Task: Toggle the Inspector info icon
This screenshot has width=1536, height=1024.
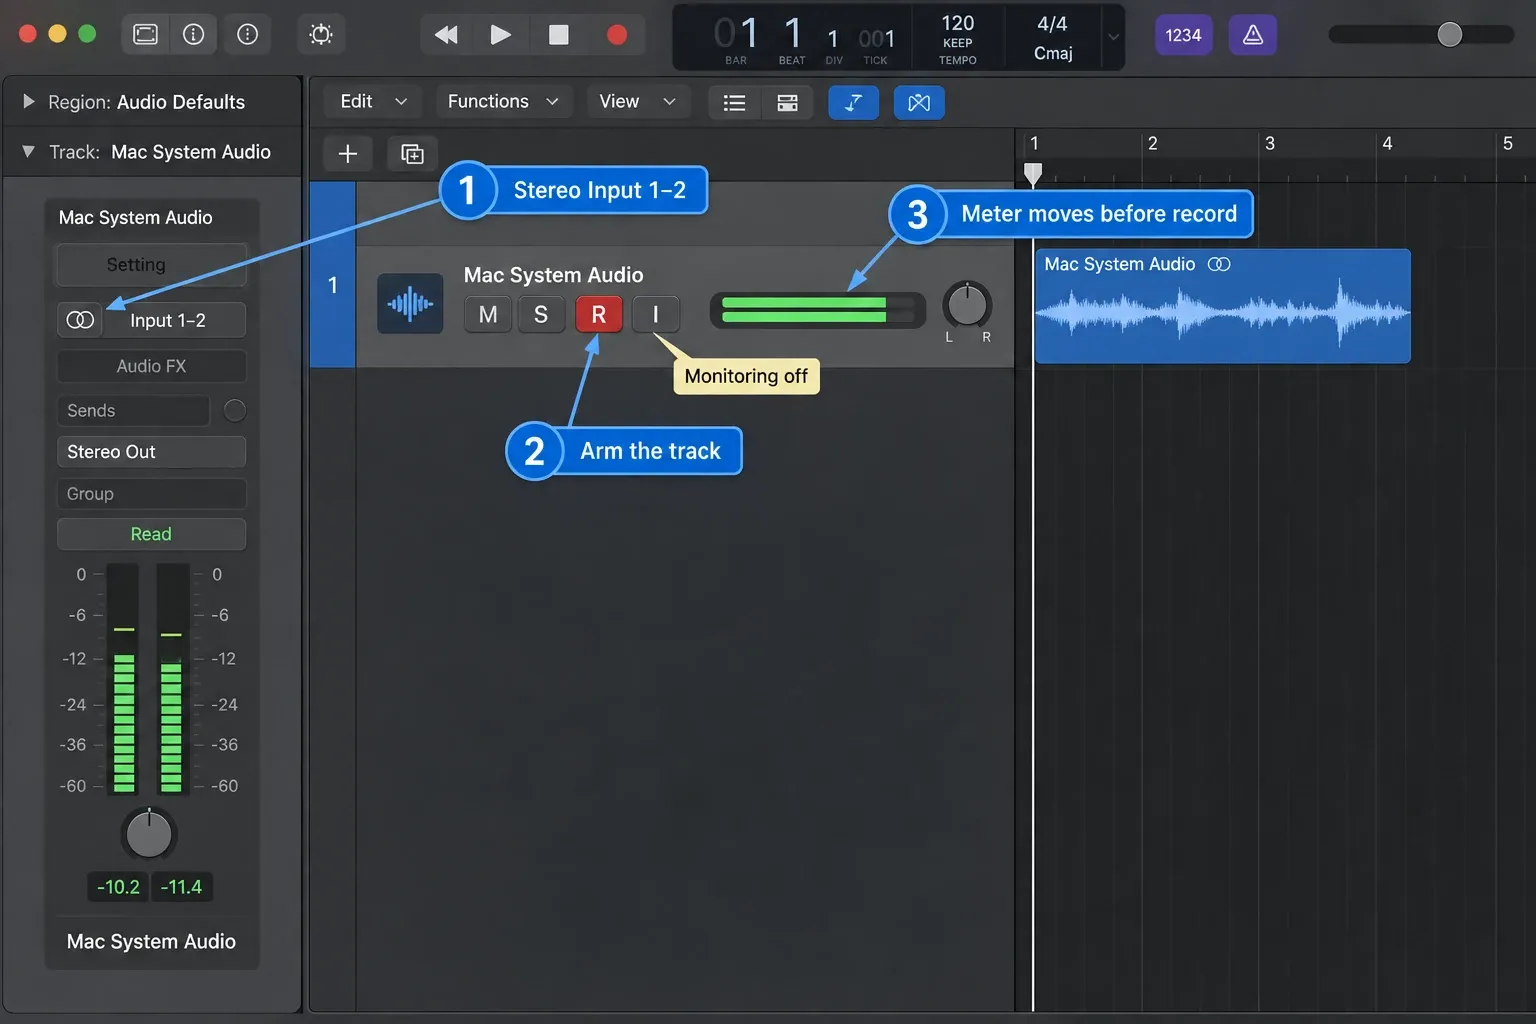Action: (194, 35)
